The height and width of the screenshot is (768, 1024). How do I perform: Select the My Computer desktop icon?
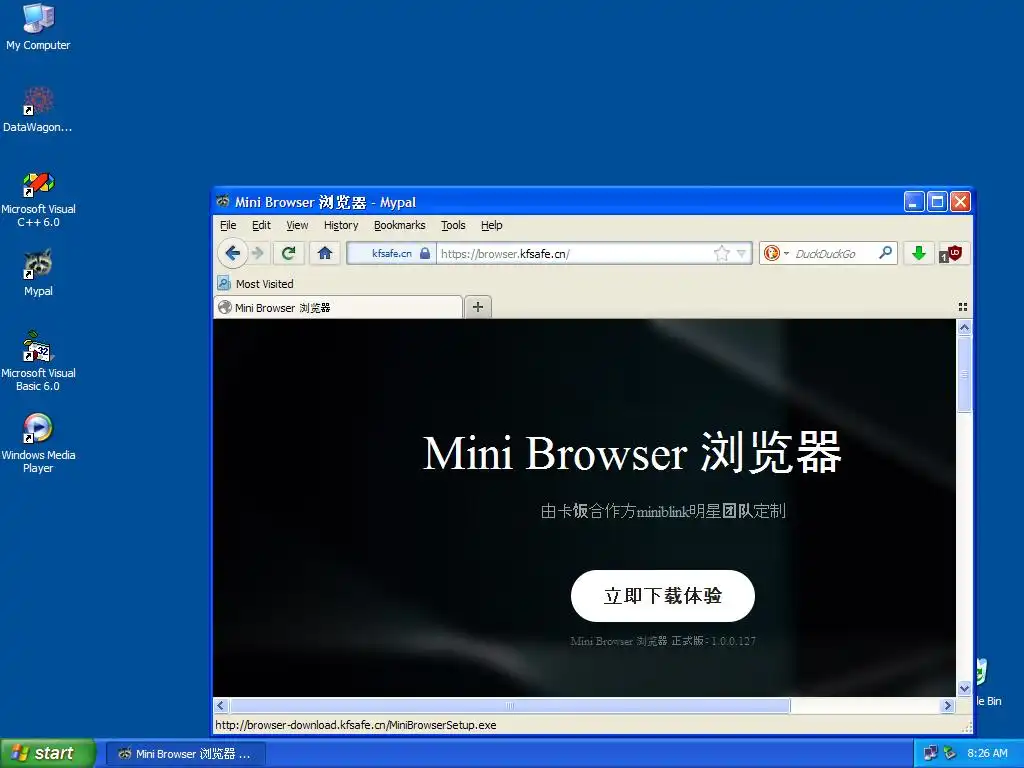[38, 27]
